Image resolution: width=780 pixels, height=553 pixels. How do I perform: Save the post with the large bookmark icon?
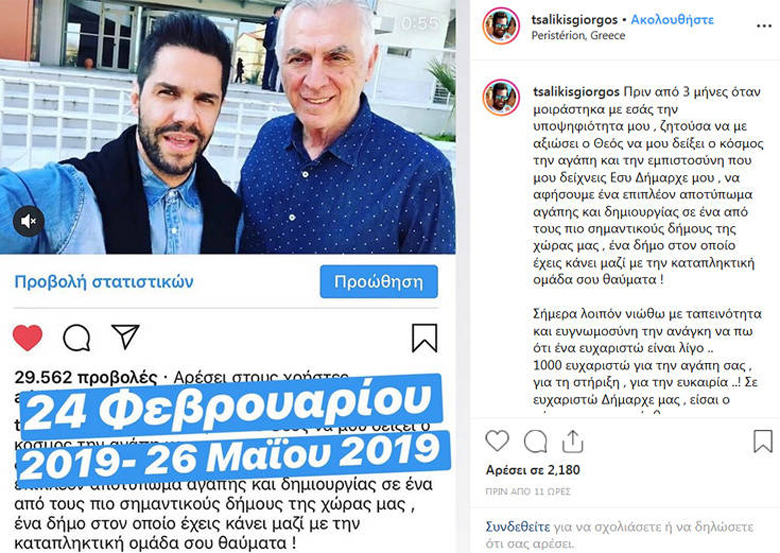(x=424, y=338)
